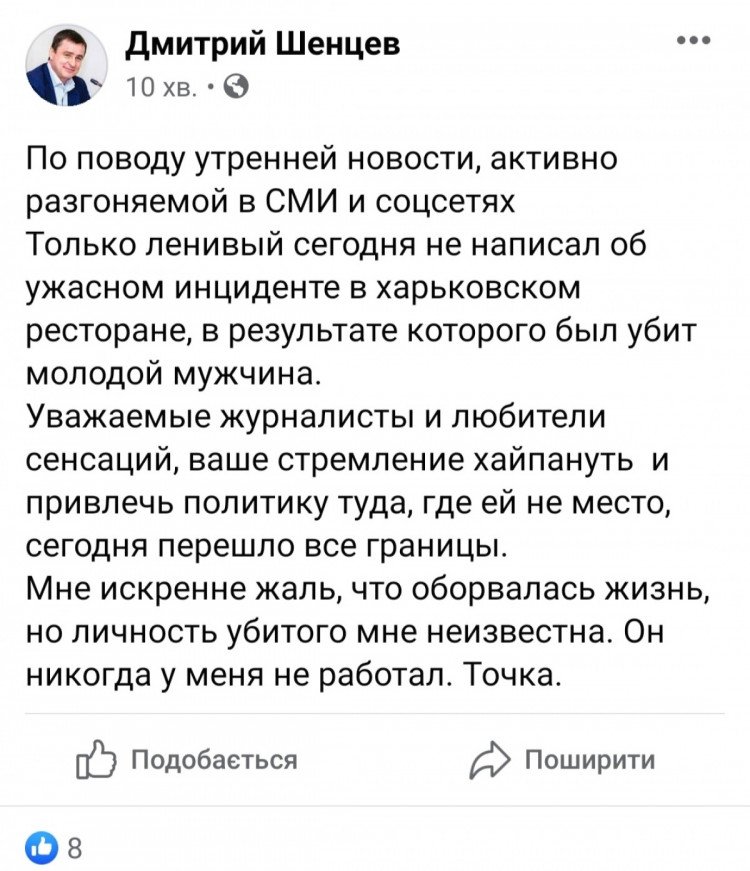Click the thumbs-up outline icon
Image resolution: width=750 pixels, height=871 pixels.
point(96,759)
